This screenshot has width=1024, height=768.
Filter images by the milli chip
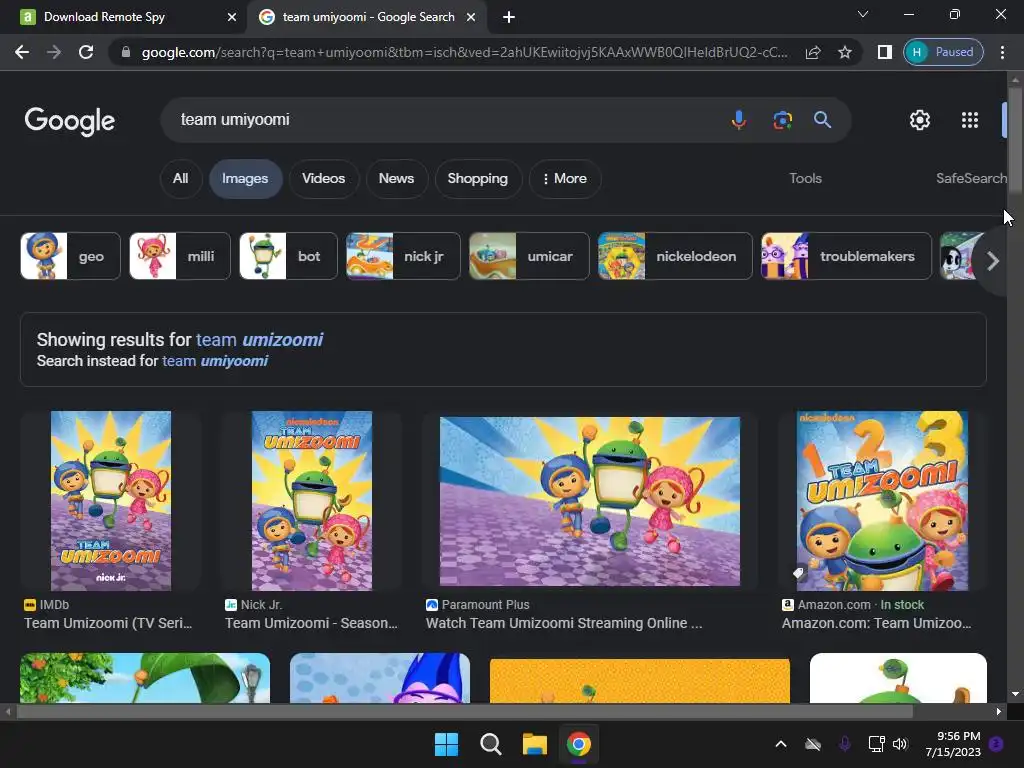(x=180, y=256)
